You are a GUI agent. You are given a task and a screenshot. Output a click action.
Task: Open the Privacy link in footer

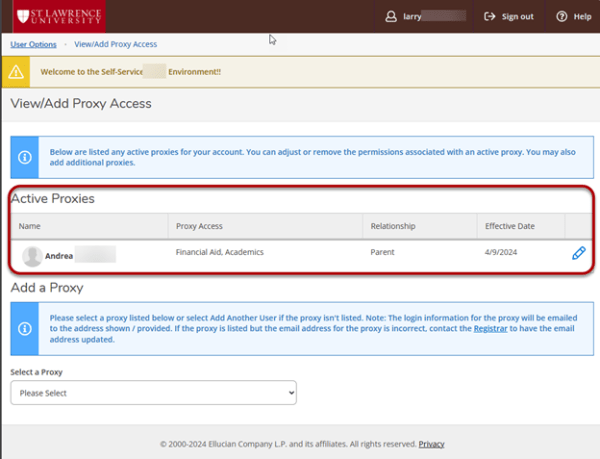[431, 443]
